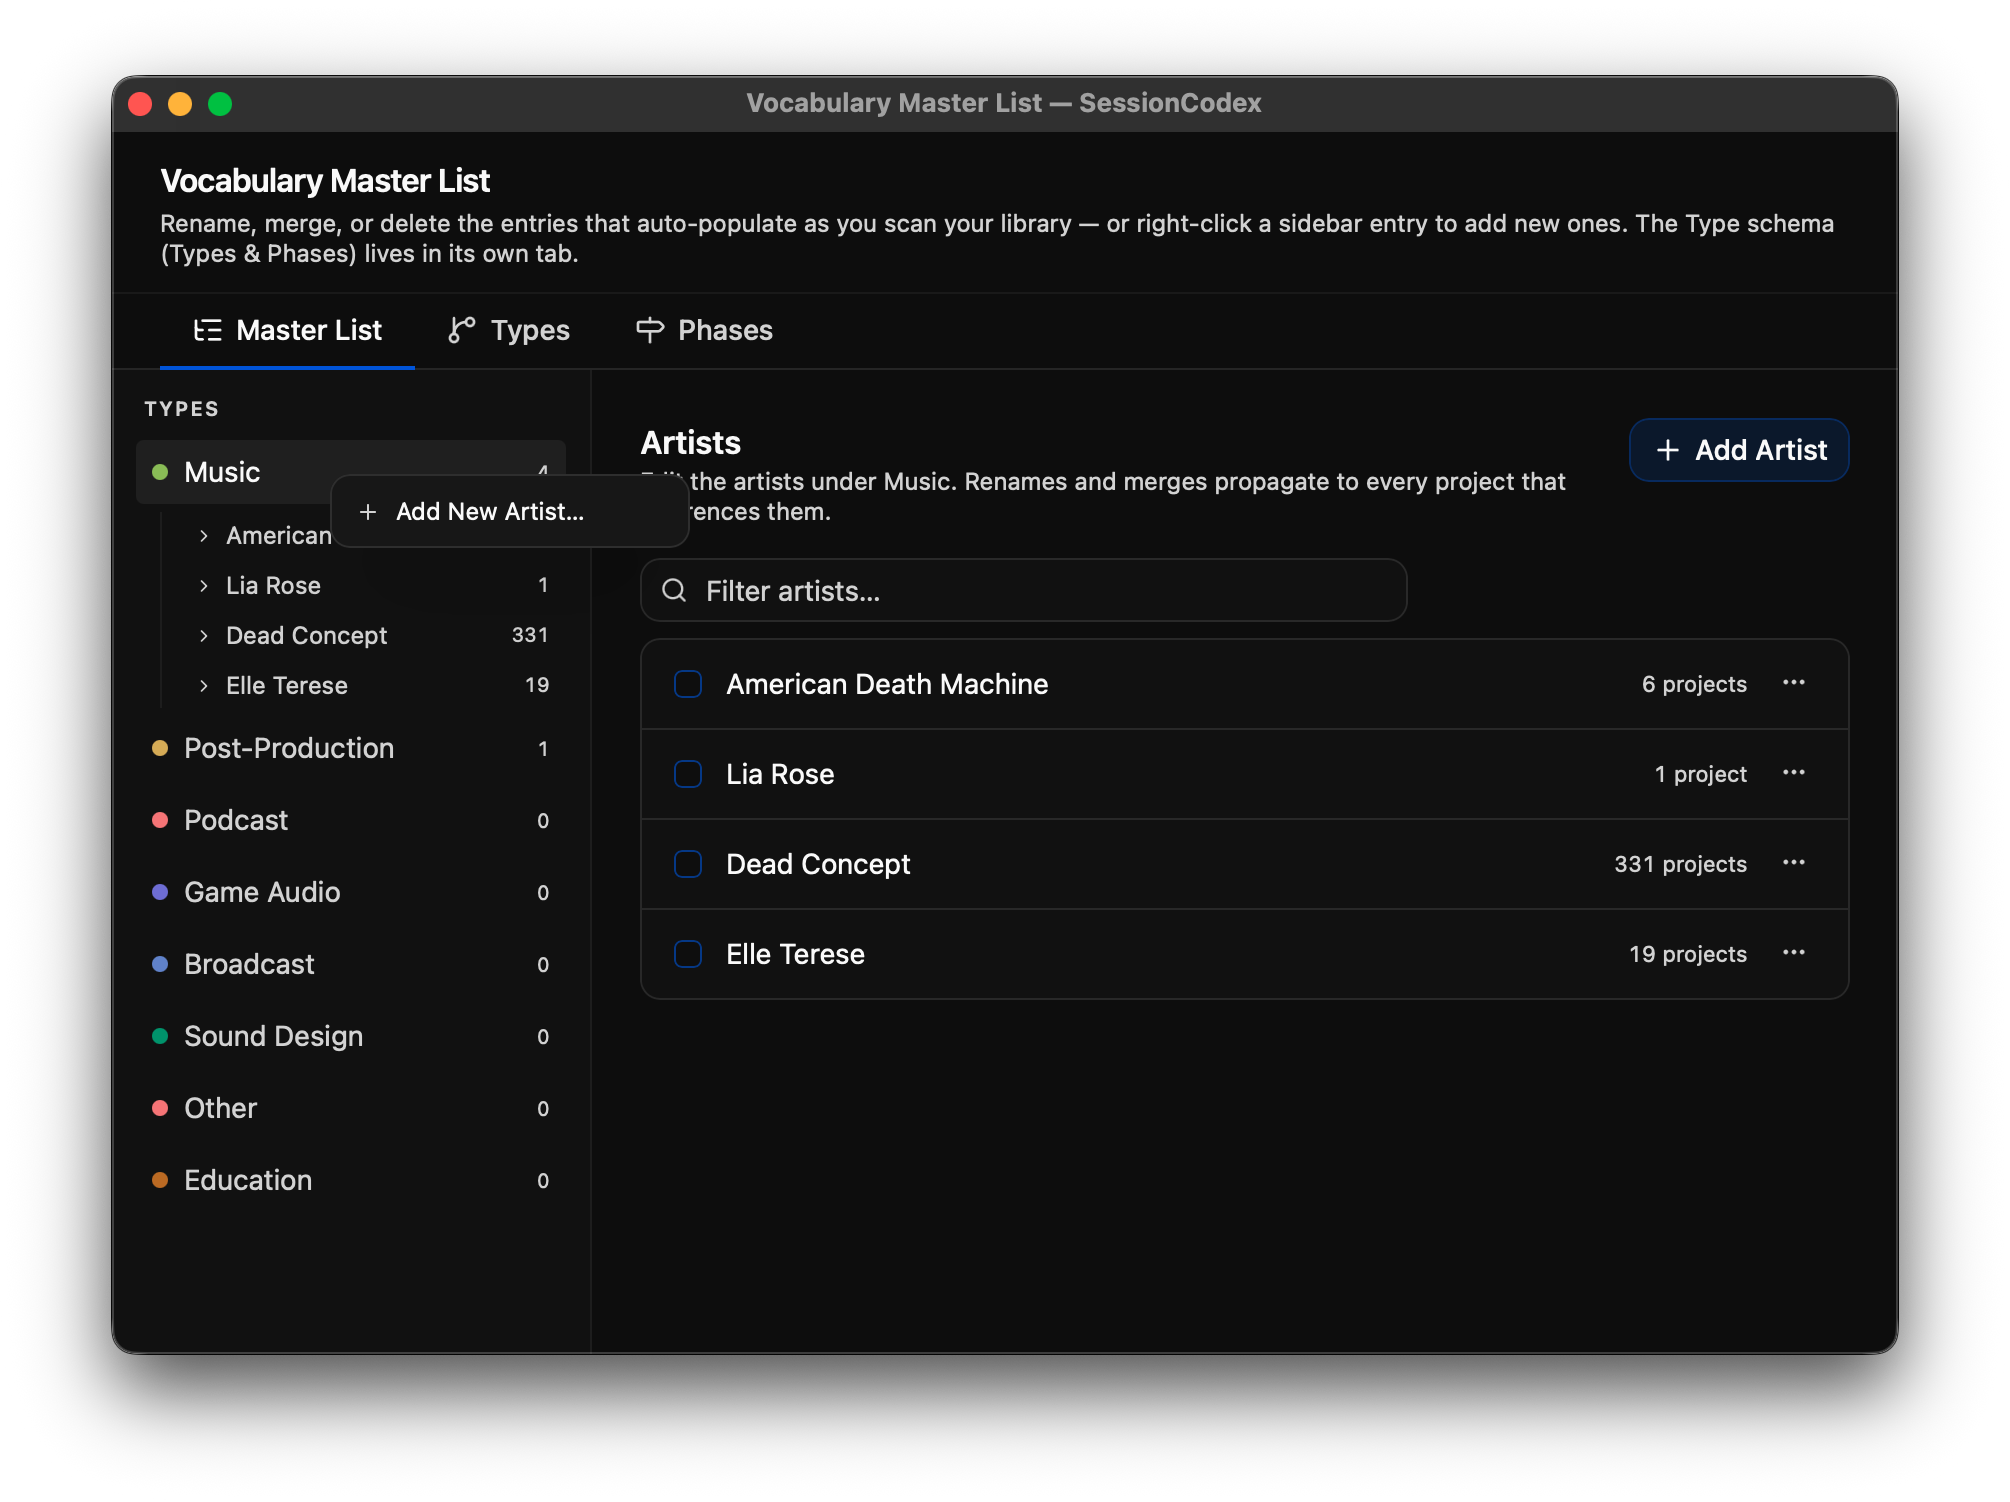Expand the American artist in sidebar
The height and width of the screenshot is (1502, 2010).
[204, 536]
